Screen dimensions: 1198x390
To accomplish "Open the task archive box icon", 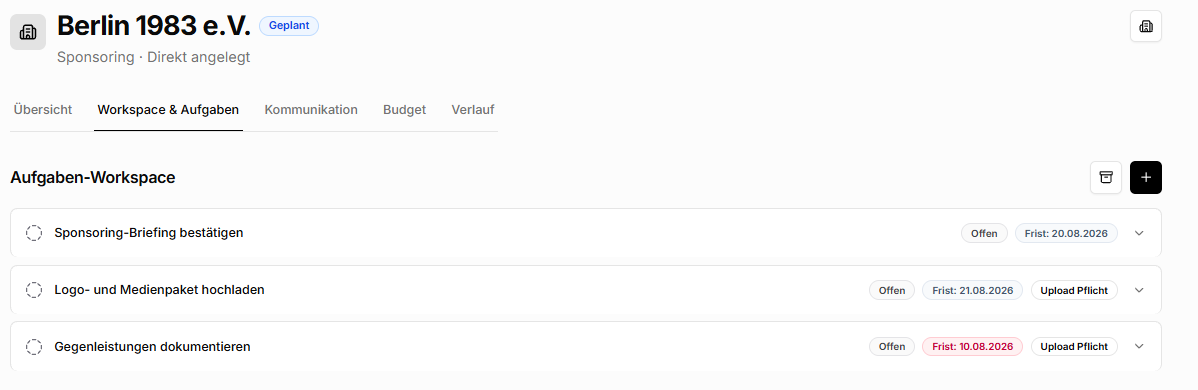I will [1106, 177].
